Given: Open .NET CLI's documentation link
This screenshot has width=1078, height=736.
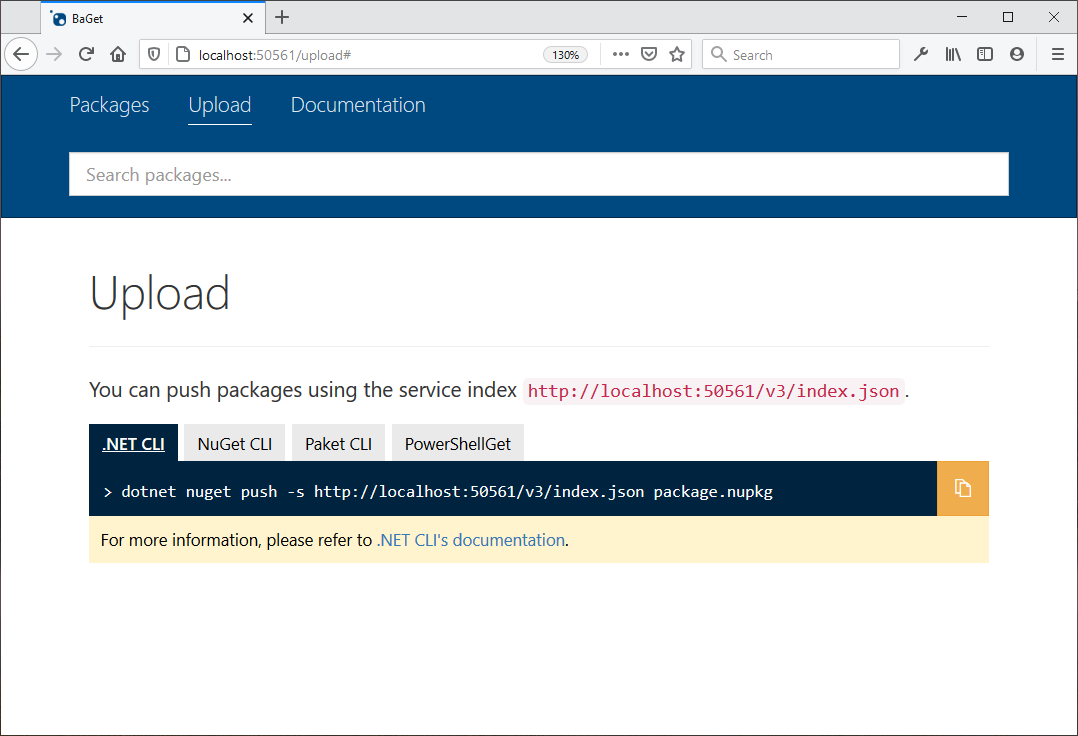Looking at the screenshot, I should point(471,540).
